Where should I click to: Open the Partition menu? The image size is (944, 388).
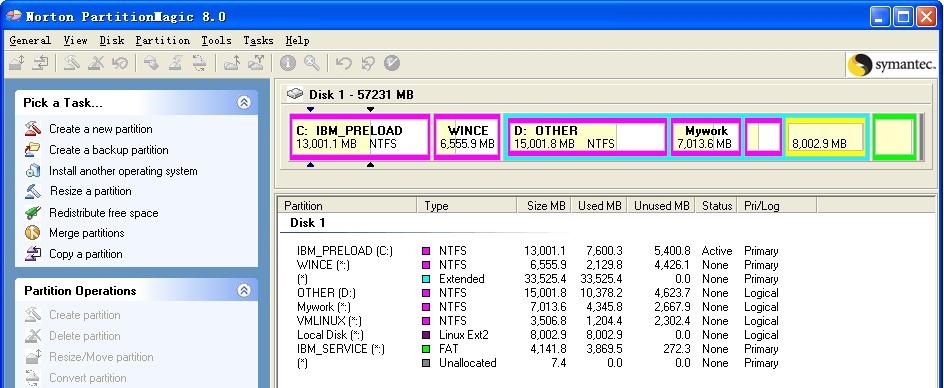click(163, 40)
